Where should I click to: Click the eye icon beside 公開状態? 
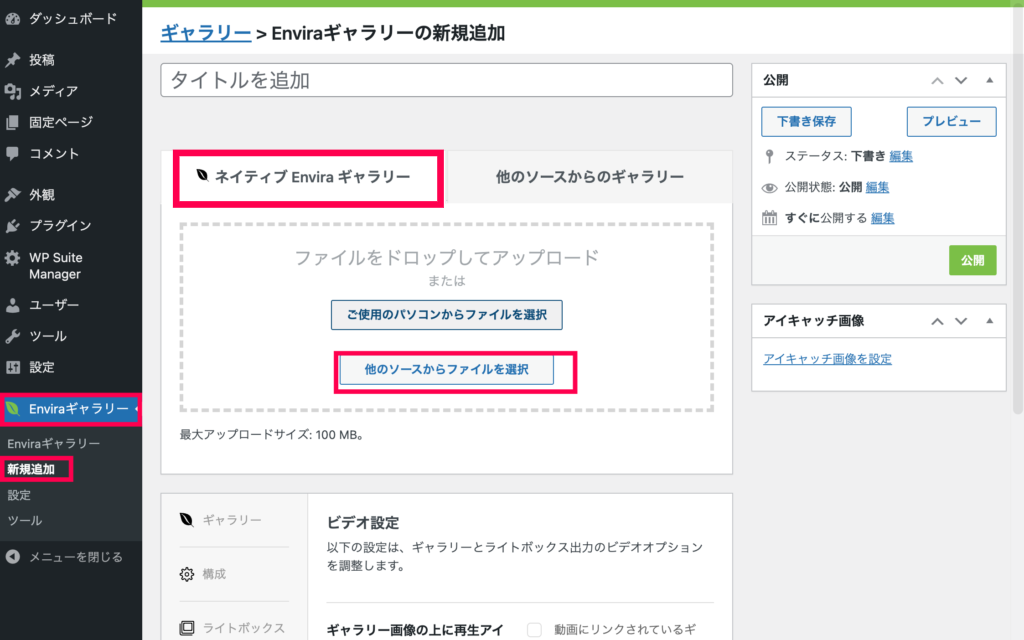click(769, 188)
